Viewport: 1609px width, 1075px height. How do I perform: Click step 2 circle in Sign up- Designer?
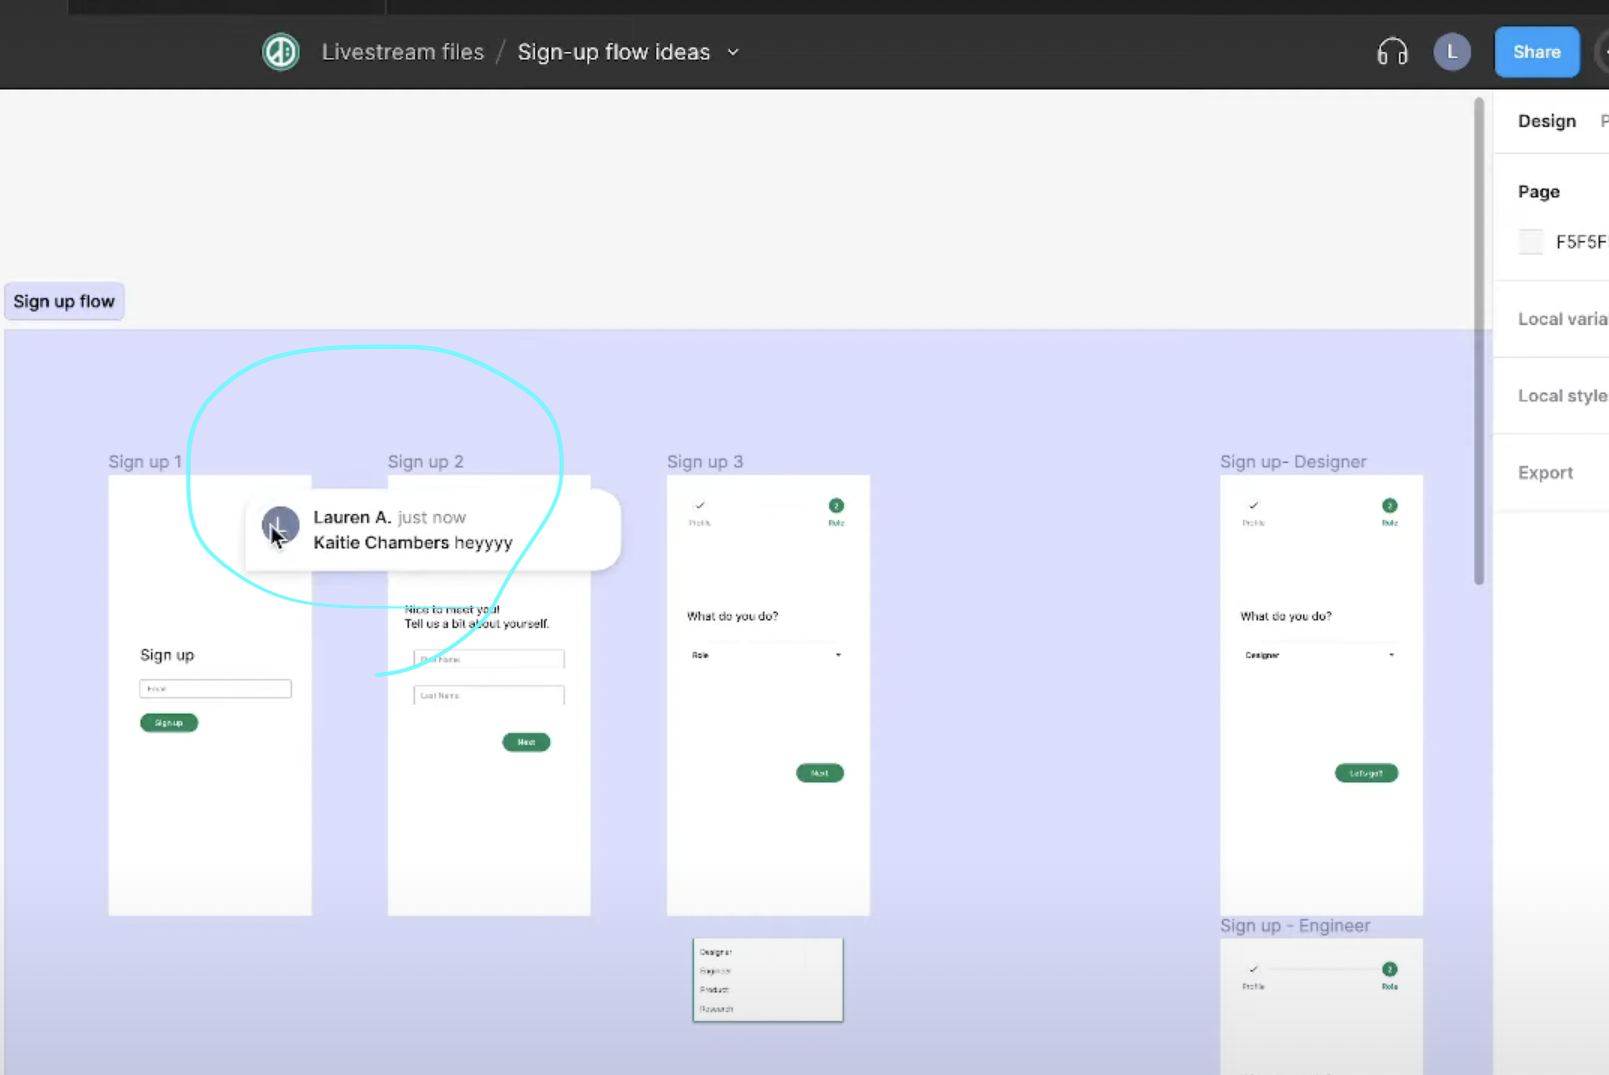click(x=1389, y=506)
